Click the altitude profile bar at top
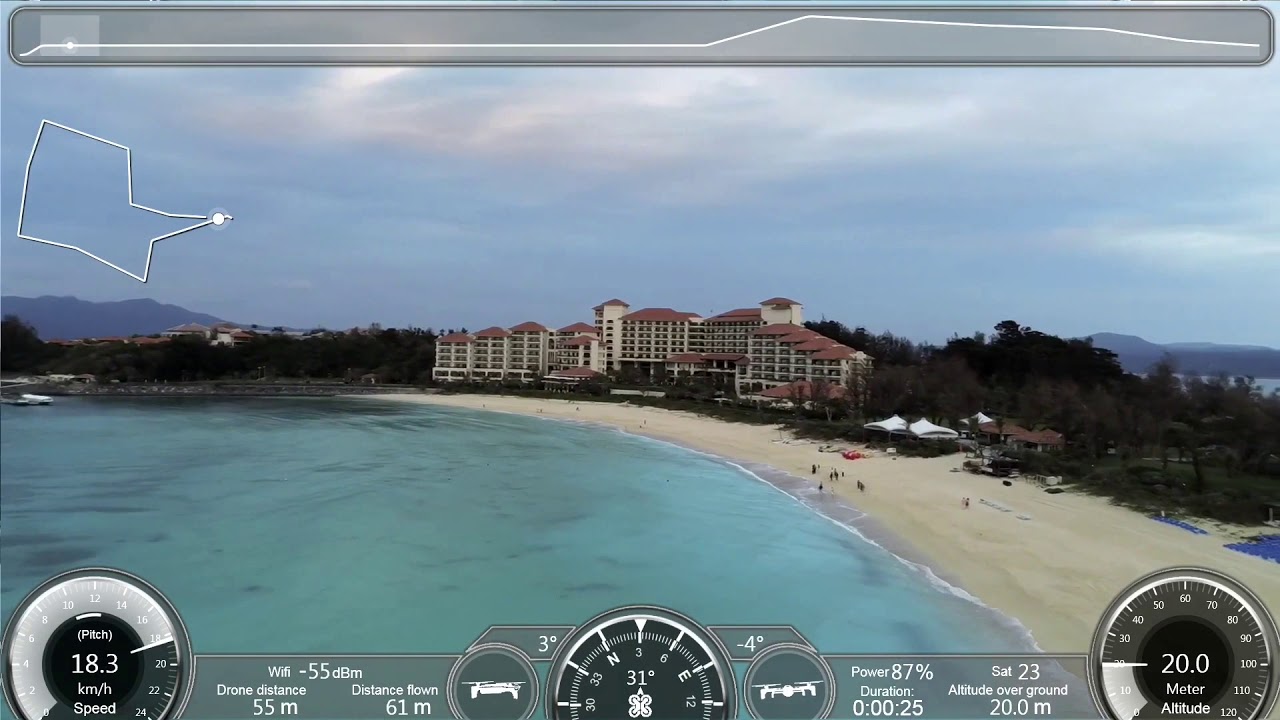Image resolution: width=1280 pixels, height=720 pixels. tap(640, 36)
